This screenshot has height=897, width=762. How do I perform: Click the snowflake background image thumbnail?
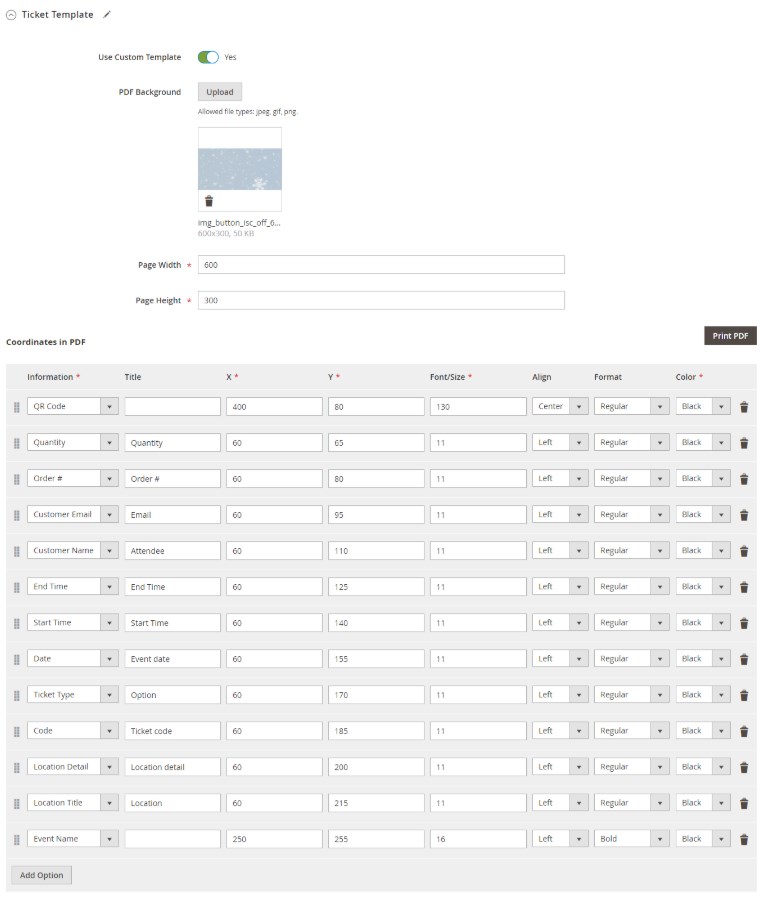240,168
